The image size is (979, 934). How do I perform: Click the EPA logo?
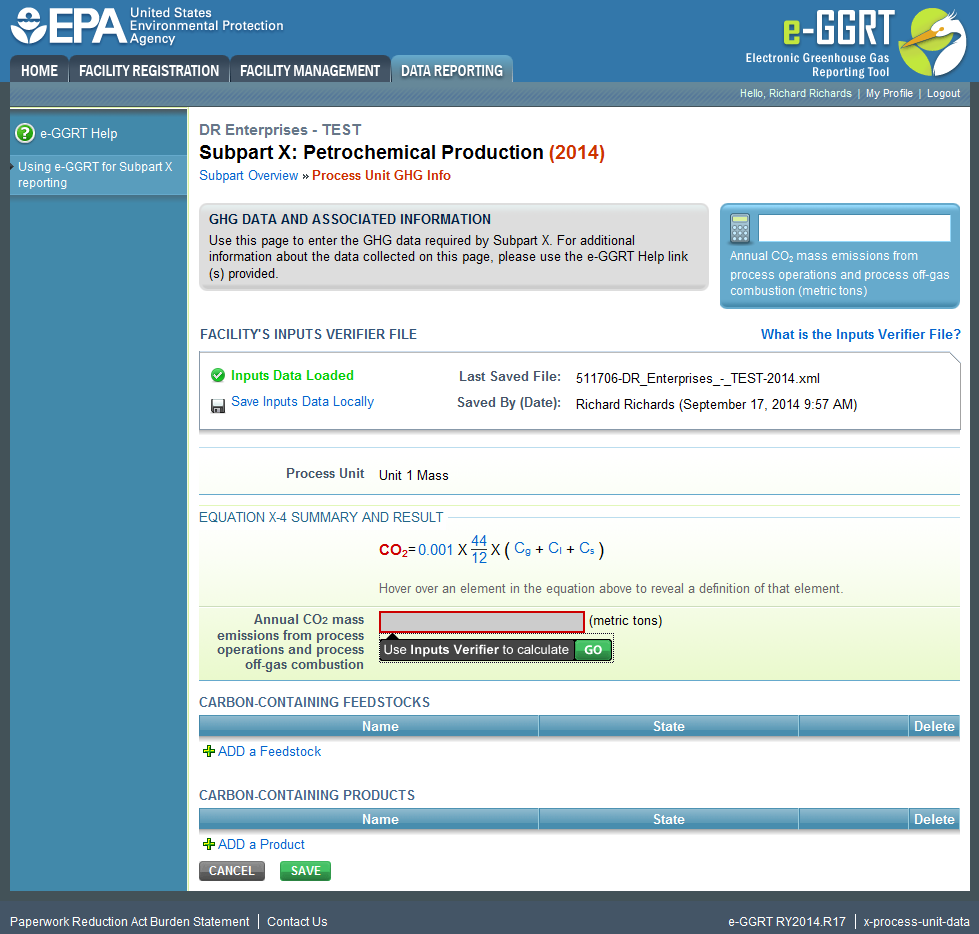(147, 26)
